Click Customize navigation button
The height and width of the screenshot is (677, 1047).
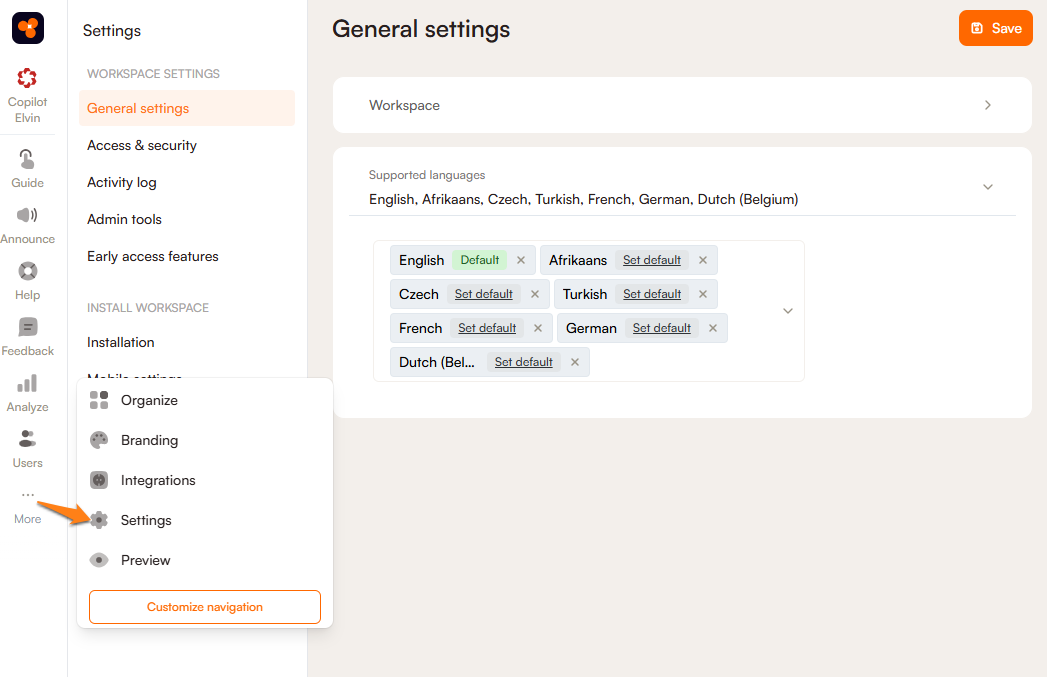click(205, 607)
